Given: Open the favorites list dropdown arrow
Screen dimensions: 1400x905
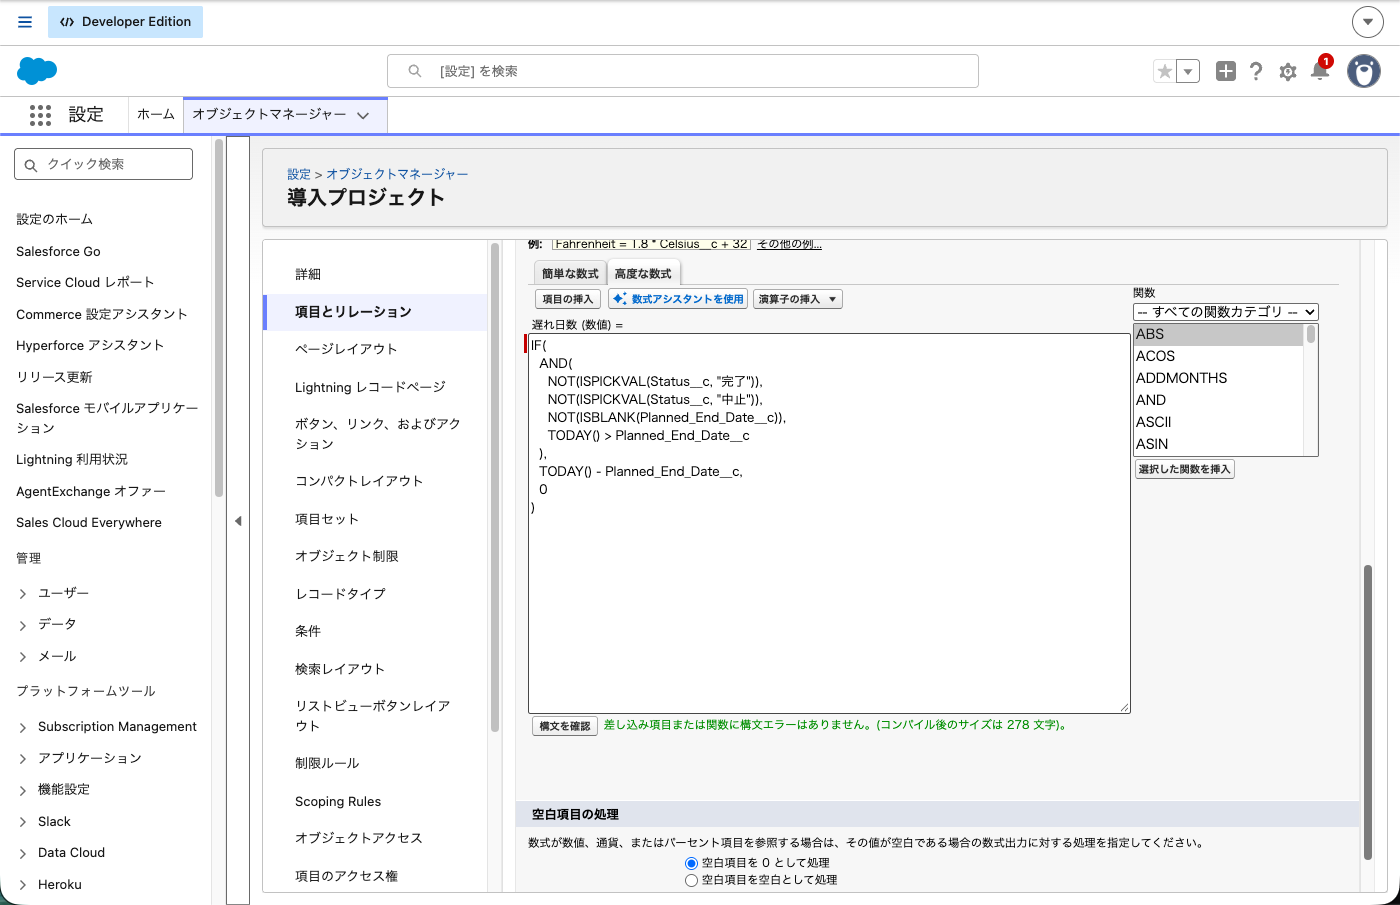Looking at the screenshot, I should pos(1188,71).
